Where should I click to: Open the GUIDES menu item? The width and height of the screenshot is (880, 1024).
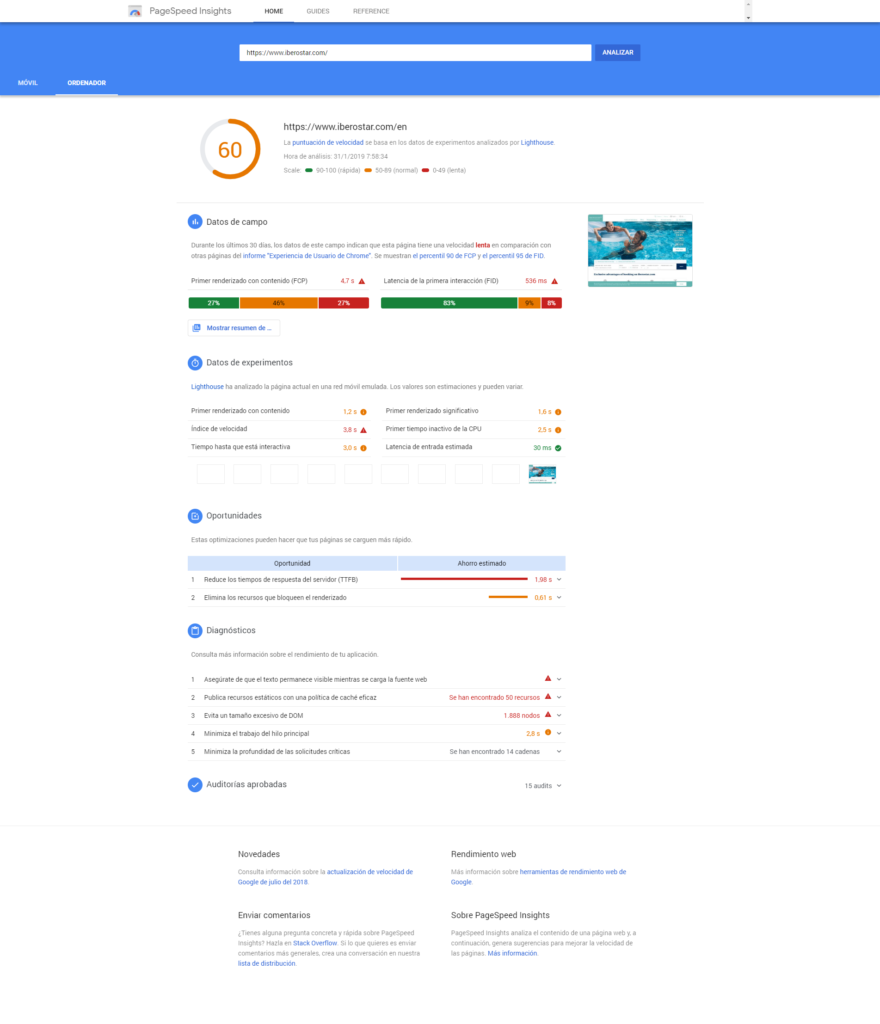(318, 11)
